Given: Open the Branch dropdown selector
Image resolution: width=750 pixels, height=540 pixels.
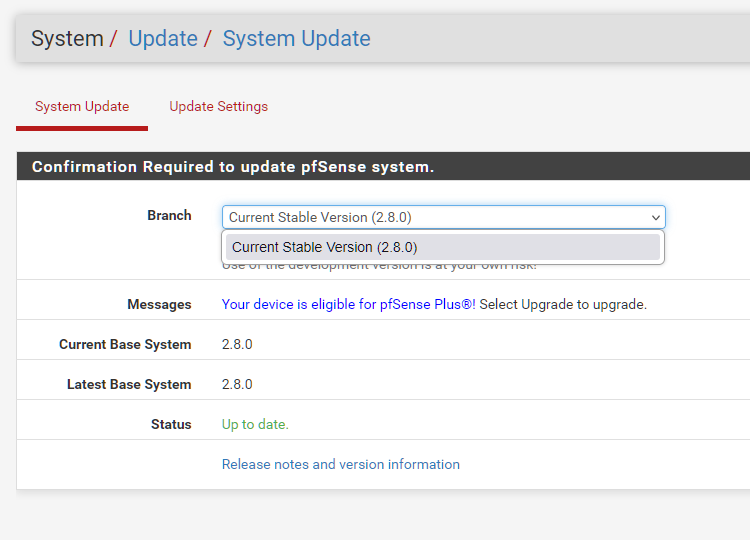Looking at the screenshot, I should (x=443, y=217).
